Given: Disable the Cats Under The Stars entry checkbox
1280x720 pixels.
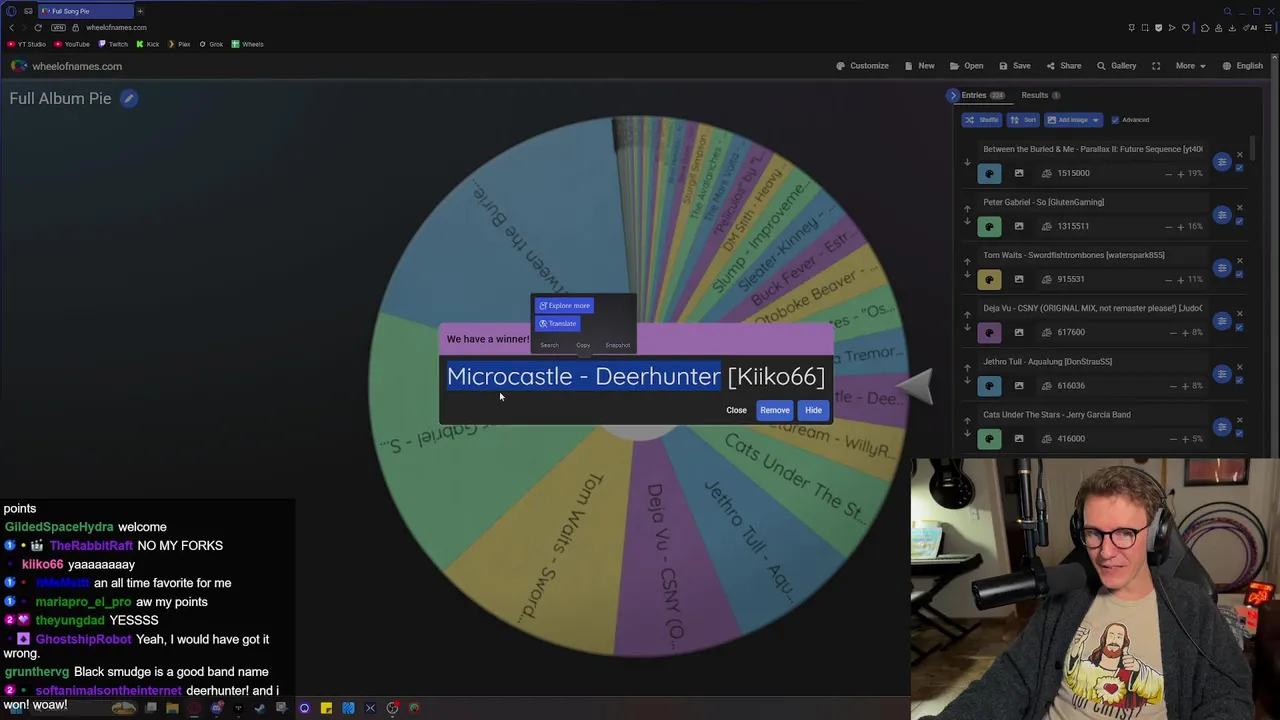Looking at the screenshot, I should (1239, 432).
